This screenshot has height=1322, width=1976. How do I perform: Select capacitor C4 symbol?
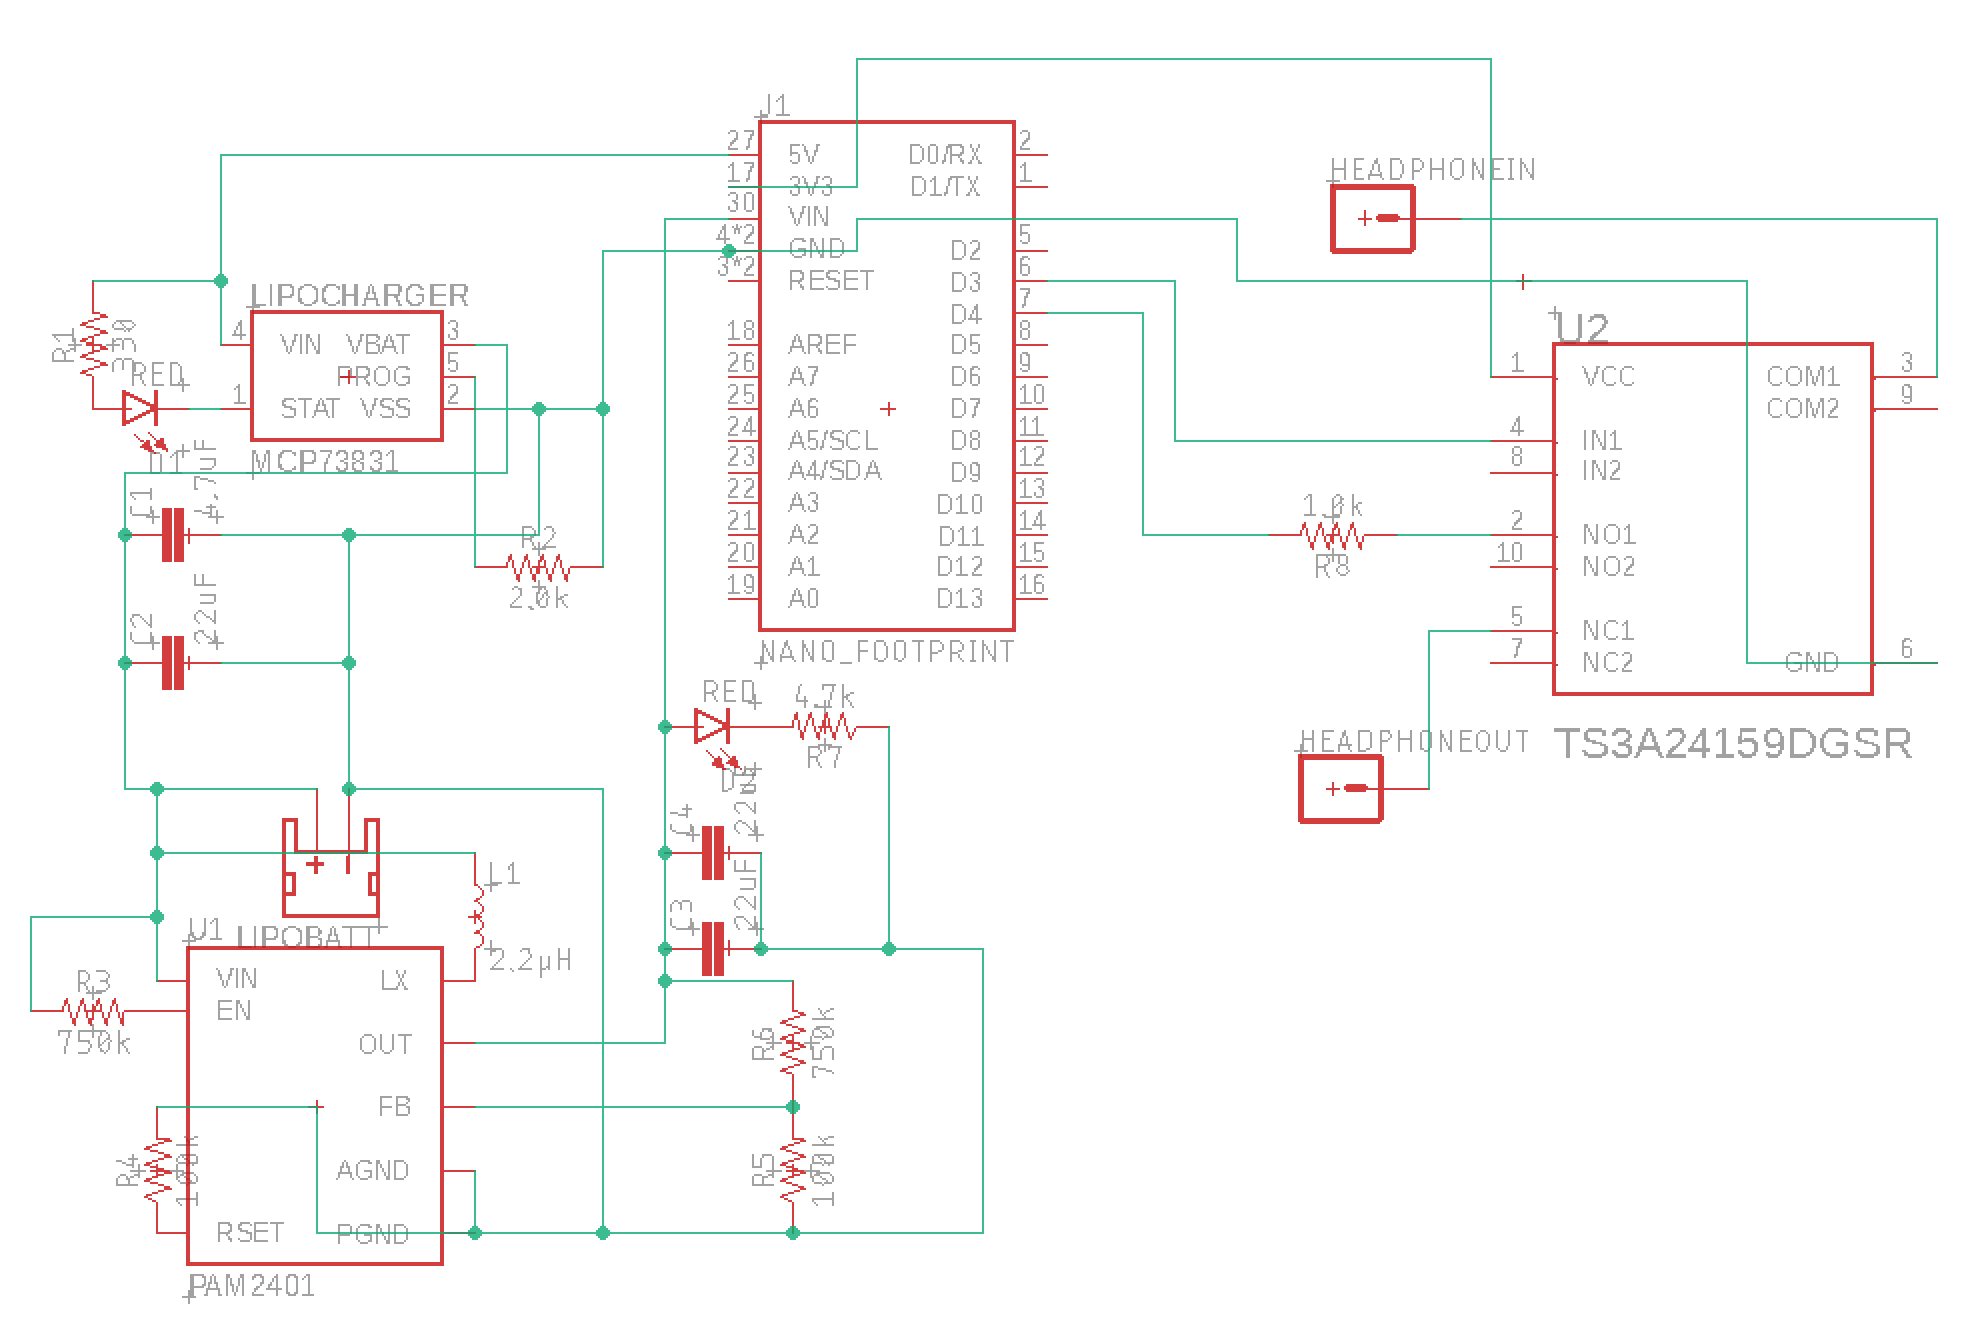712,852
